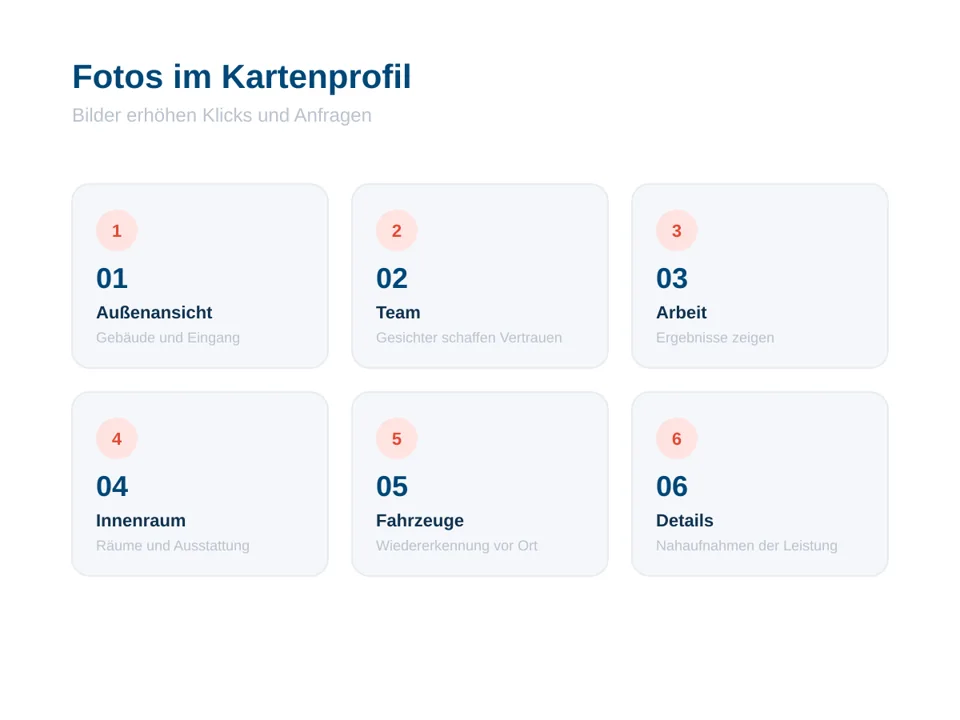Image resolution: width=960 pixels, height=720 pixels.
Task: Click the text 'Ergebnisse zeigen'
Action: [715, 338]
